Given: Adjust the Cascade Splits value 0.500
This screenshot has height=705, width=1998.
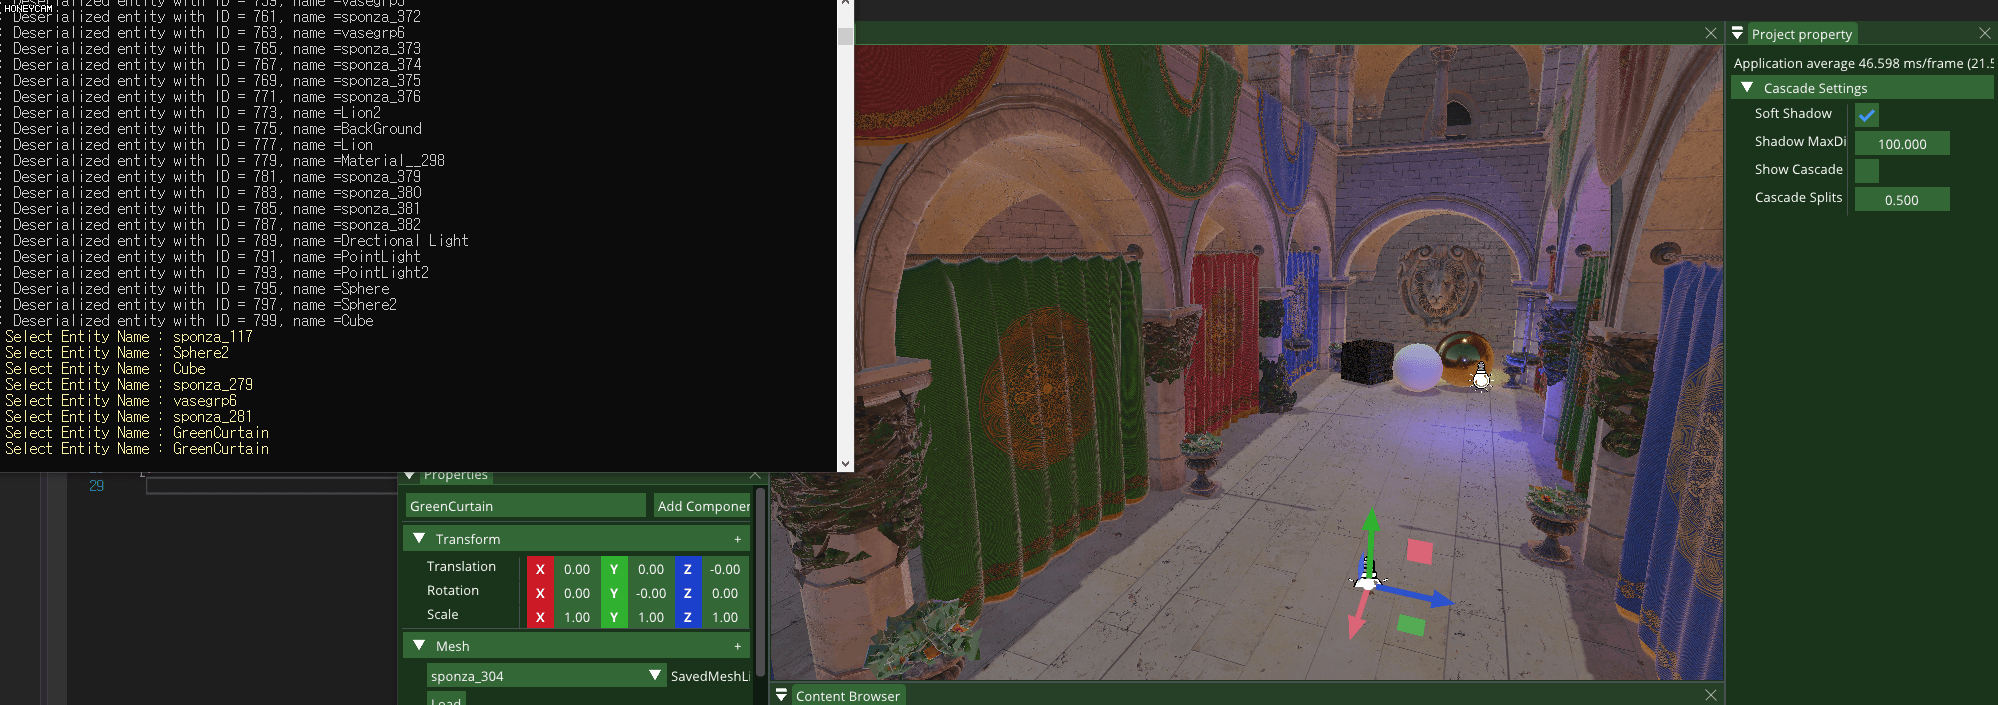Looking at the screenshot, I should tap(1902, 200).
